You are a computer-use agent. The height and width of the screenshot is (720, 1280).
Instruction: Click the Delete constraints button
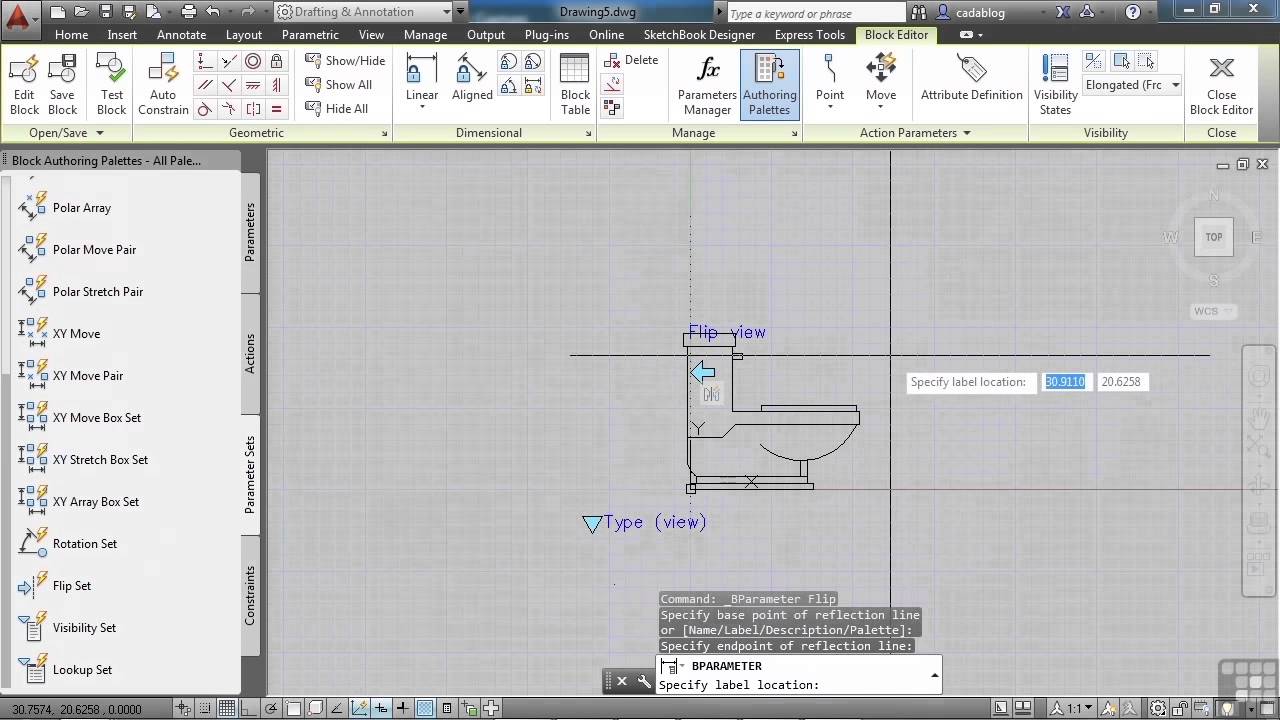coord(631,60)
